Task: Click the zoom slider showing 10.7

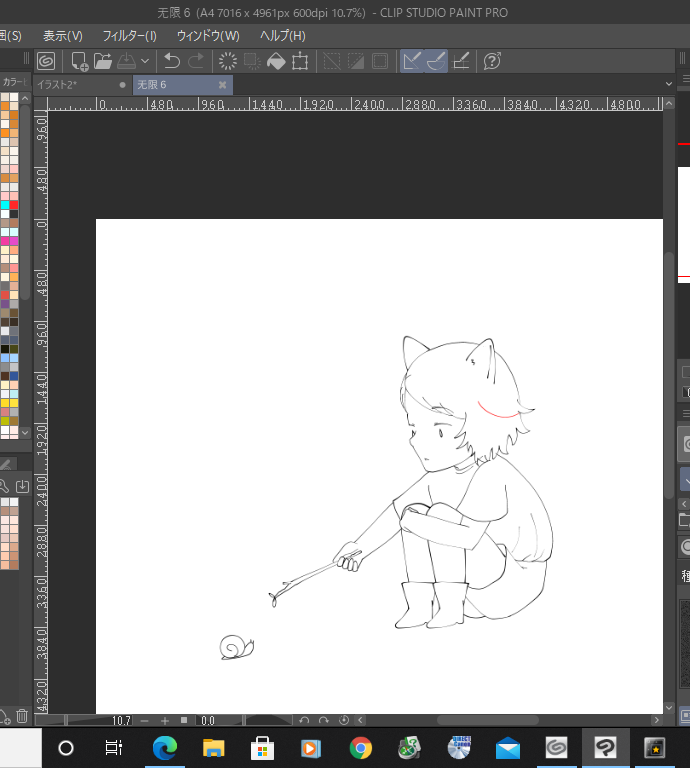Action: (84, 720)
